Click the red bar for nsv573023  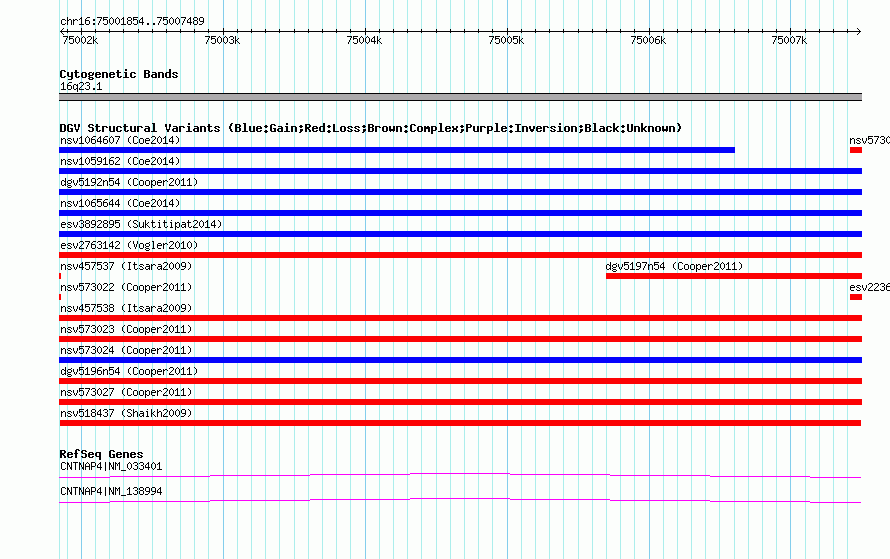[x=460, y=339]
